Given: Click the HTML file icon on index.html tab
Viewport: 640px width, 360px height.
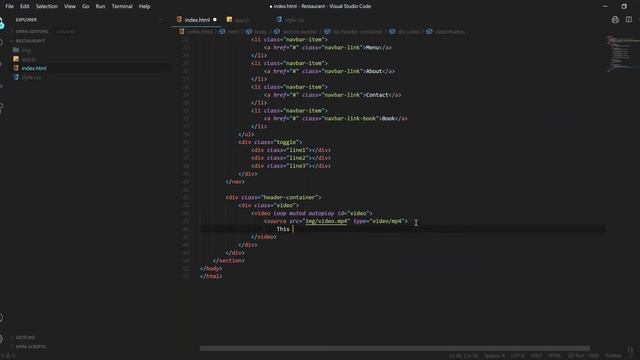Looking at the screenshot, I should pos(179,20).
